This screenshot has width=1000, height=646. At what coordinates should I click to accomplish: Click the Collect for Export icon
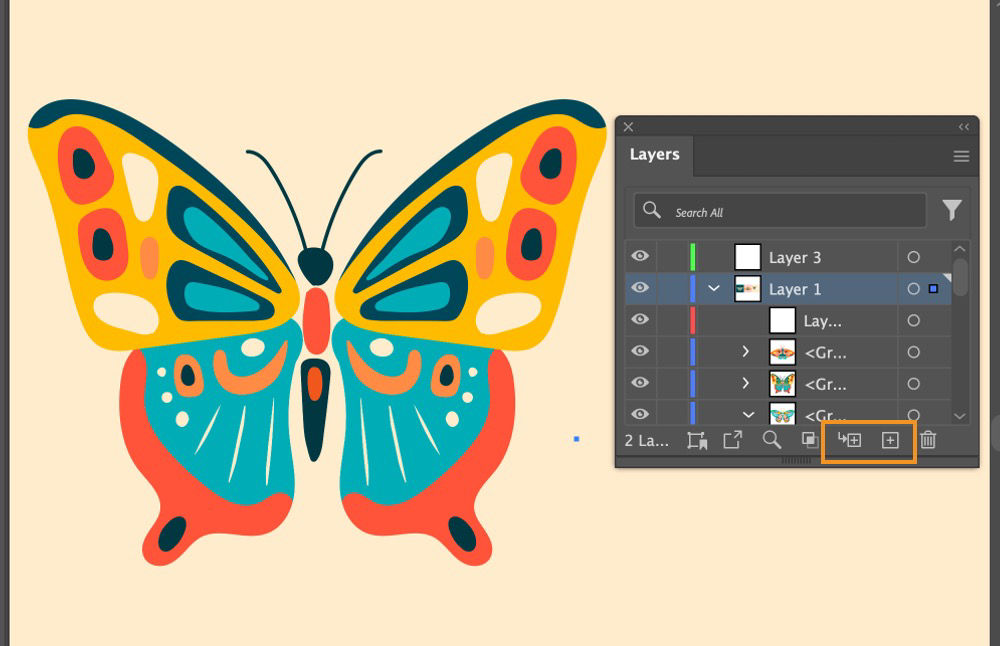[x=734, y=439]
